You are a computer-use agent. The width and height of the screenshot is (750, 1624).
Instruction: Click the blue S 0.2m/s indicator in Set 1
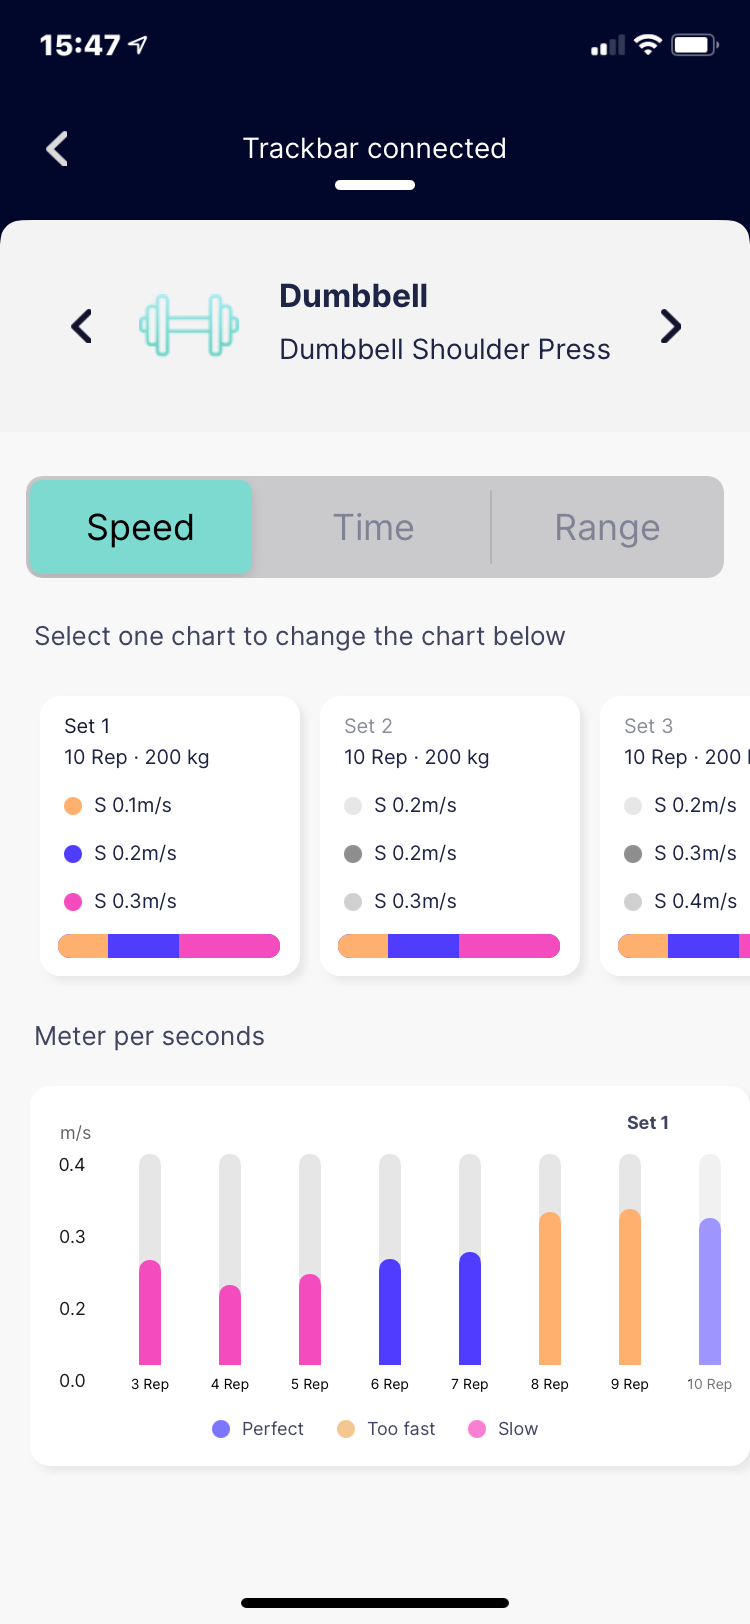coord(71,853)
